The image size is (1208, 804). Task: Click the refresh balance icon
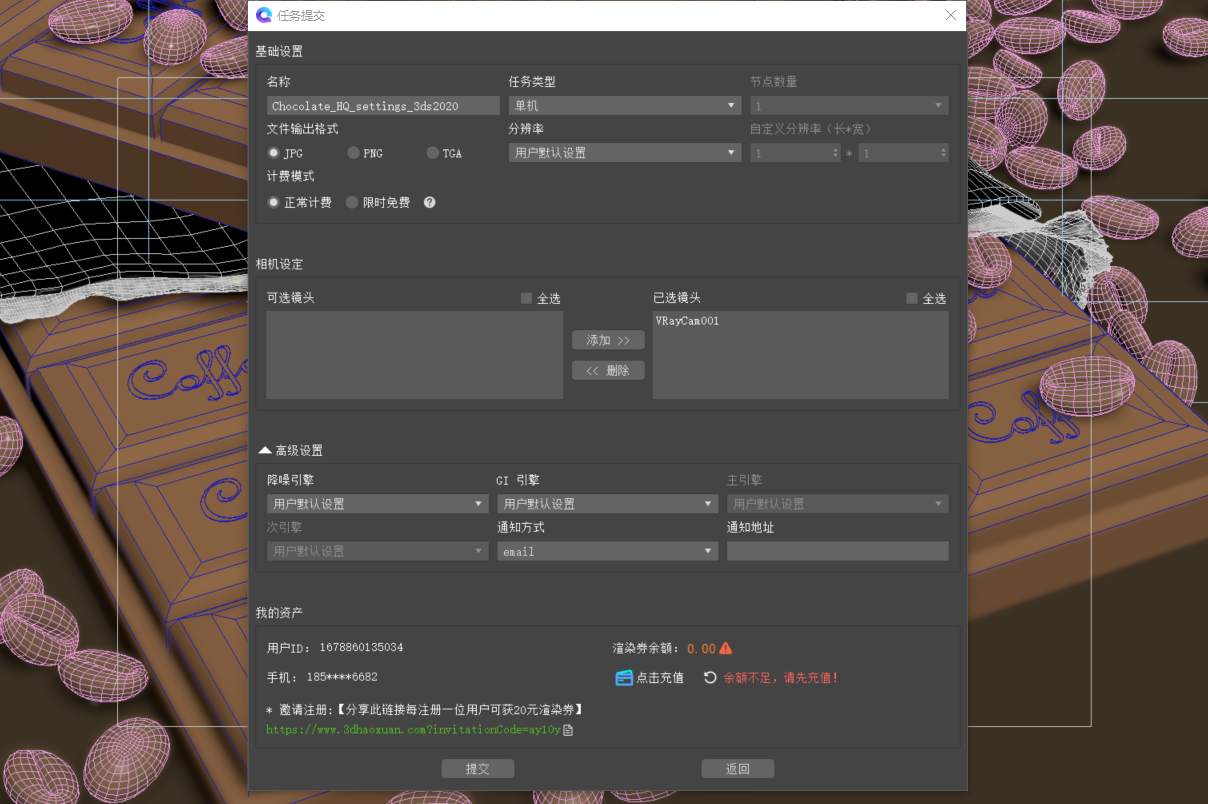[x=710, y=677]
